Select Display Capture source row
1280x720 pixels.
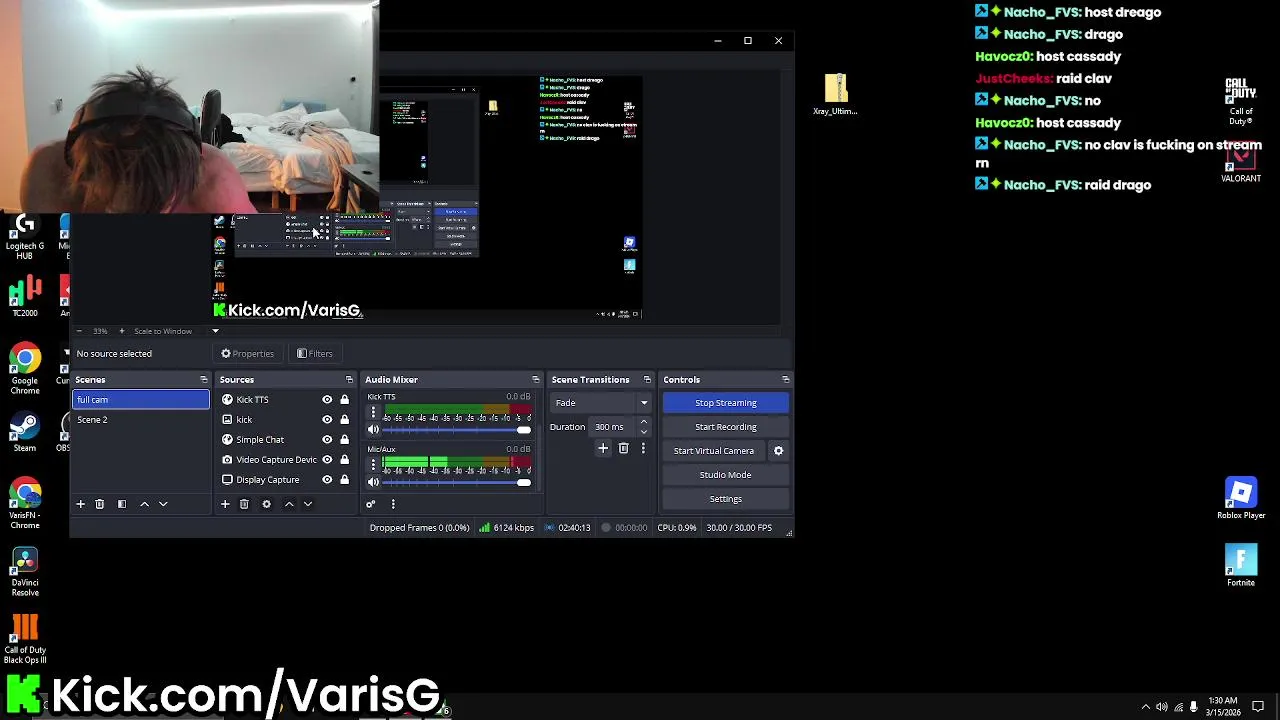coord(286,480)
